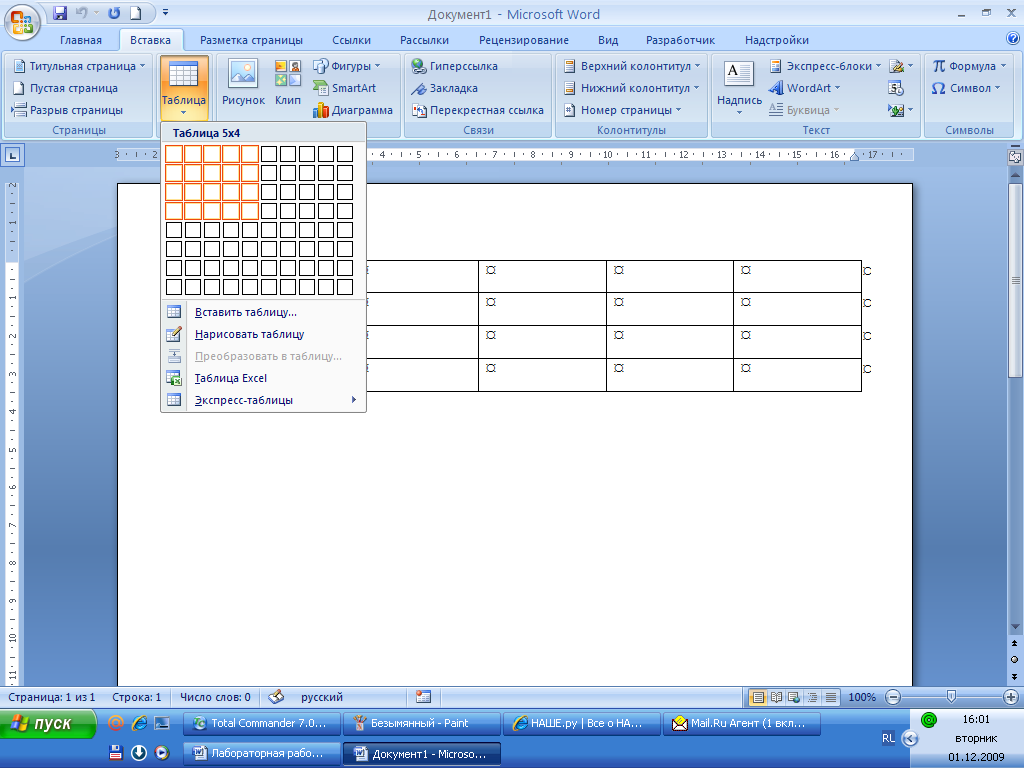Open the Рецензирование tab
The height and width of the screenshot is (768, 1024).
click(524, 40)
